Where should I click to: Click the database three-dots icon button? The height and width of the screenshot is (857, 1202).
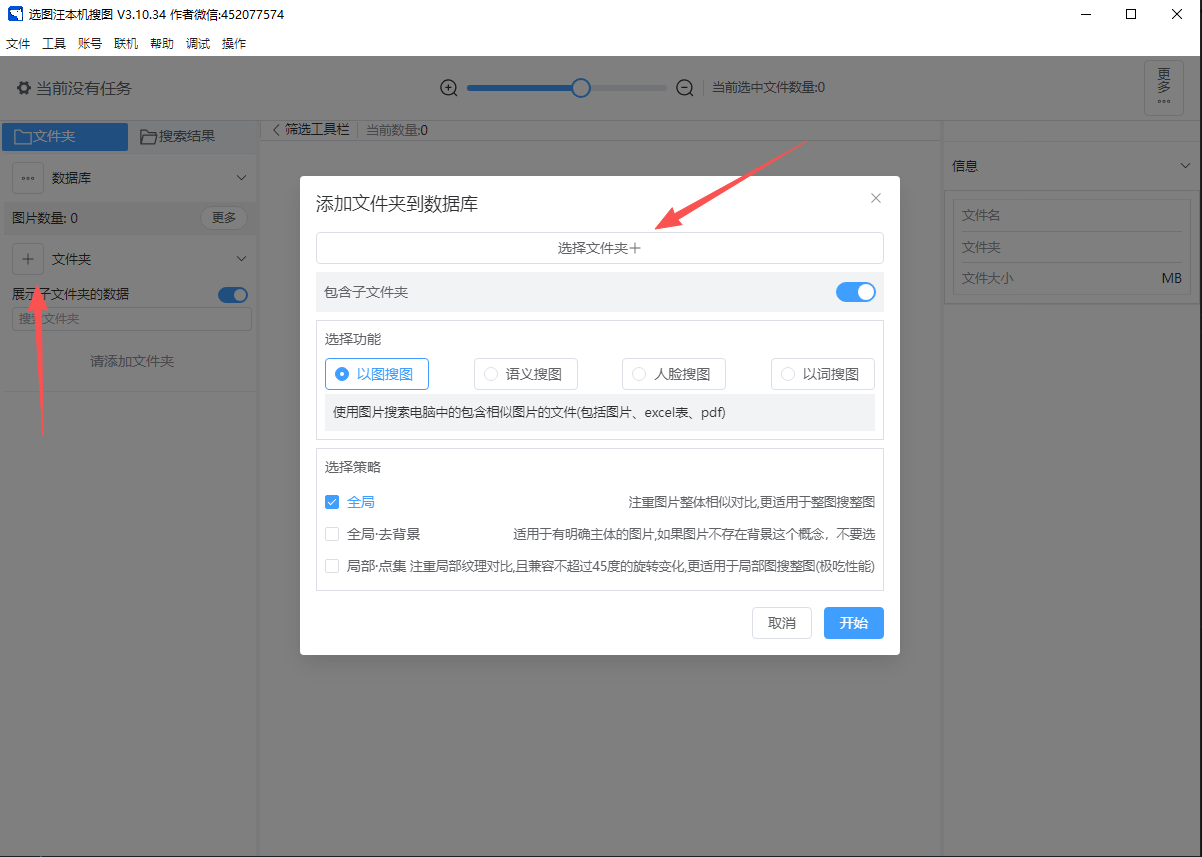click(x=28, y=178)
